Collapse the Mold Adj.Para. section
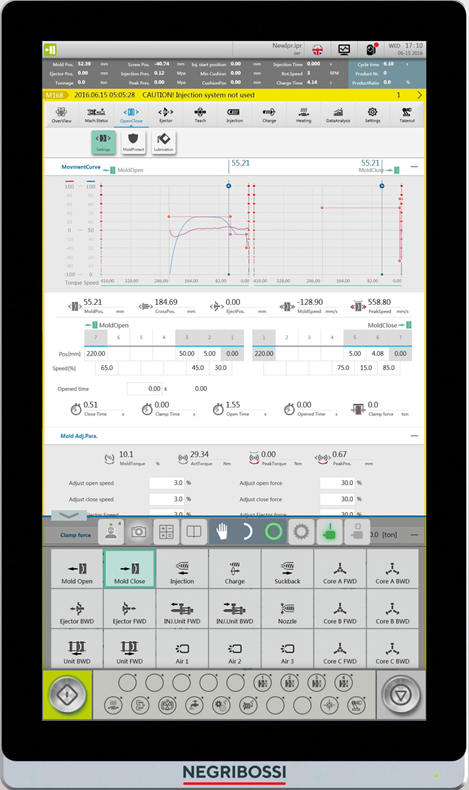Screen dimensions: 469x790 [414, 435]
